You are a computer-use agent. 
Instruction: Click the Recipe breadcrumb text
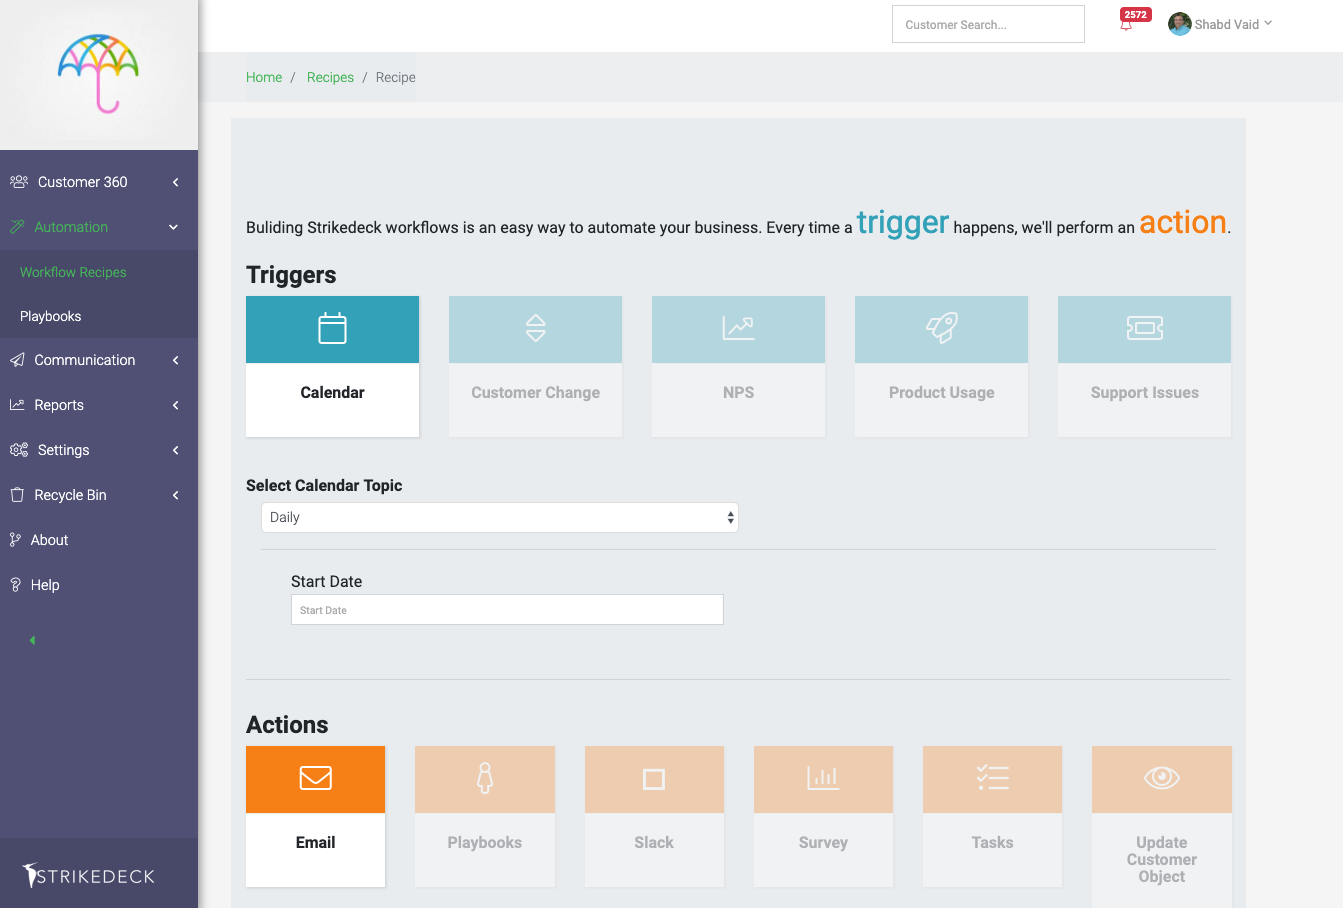tap(396, 77)
